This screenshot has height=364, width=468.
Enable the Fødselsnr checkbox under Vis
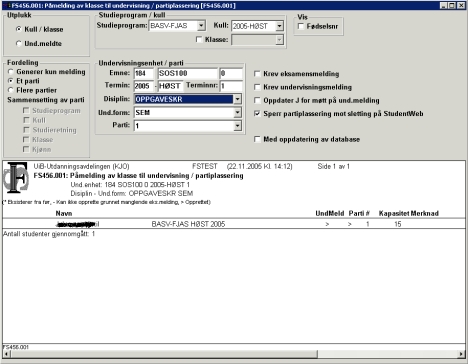pyautogui.click(x=301, y=26)
